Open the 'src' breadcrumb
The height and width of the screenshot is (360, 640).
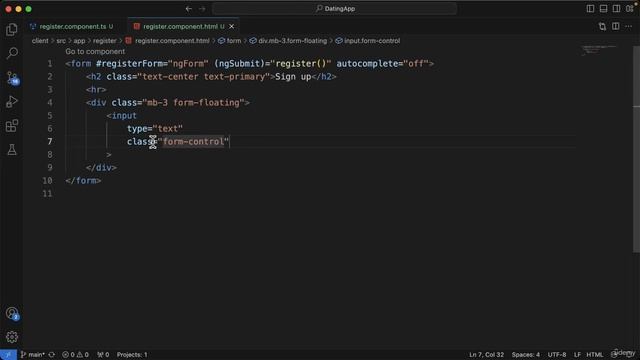61,41
